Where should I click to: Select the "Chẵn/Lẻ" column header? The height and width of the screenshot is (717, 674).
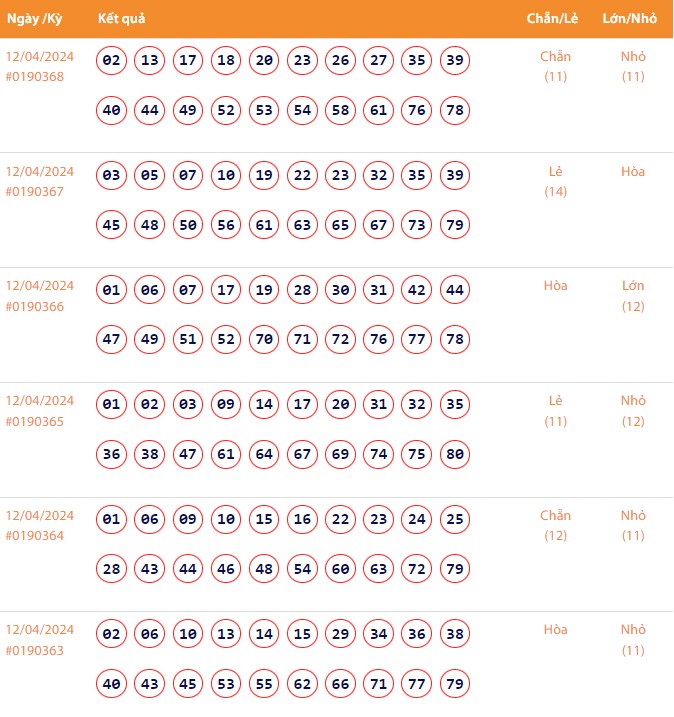point(553,19)
